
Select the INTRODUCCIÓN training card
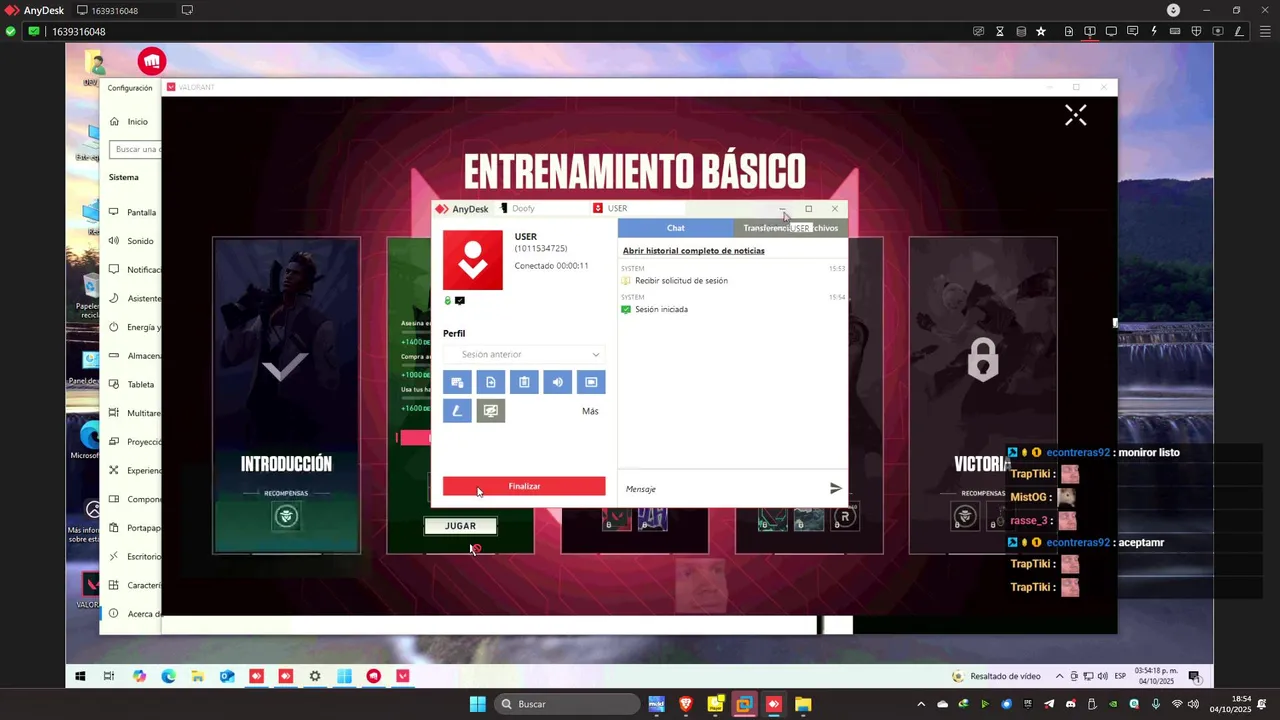(286, 395)
